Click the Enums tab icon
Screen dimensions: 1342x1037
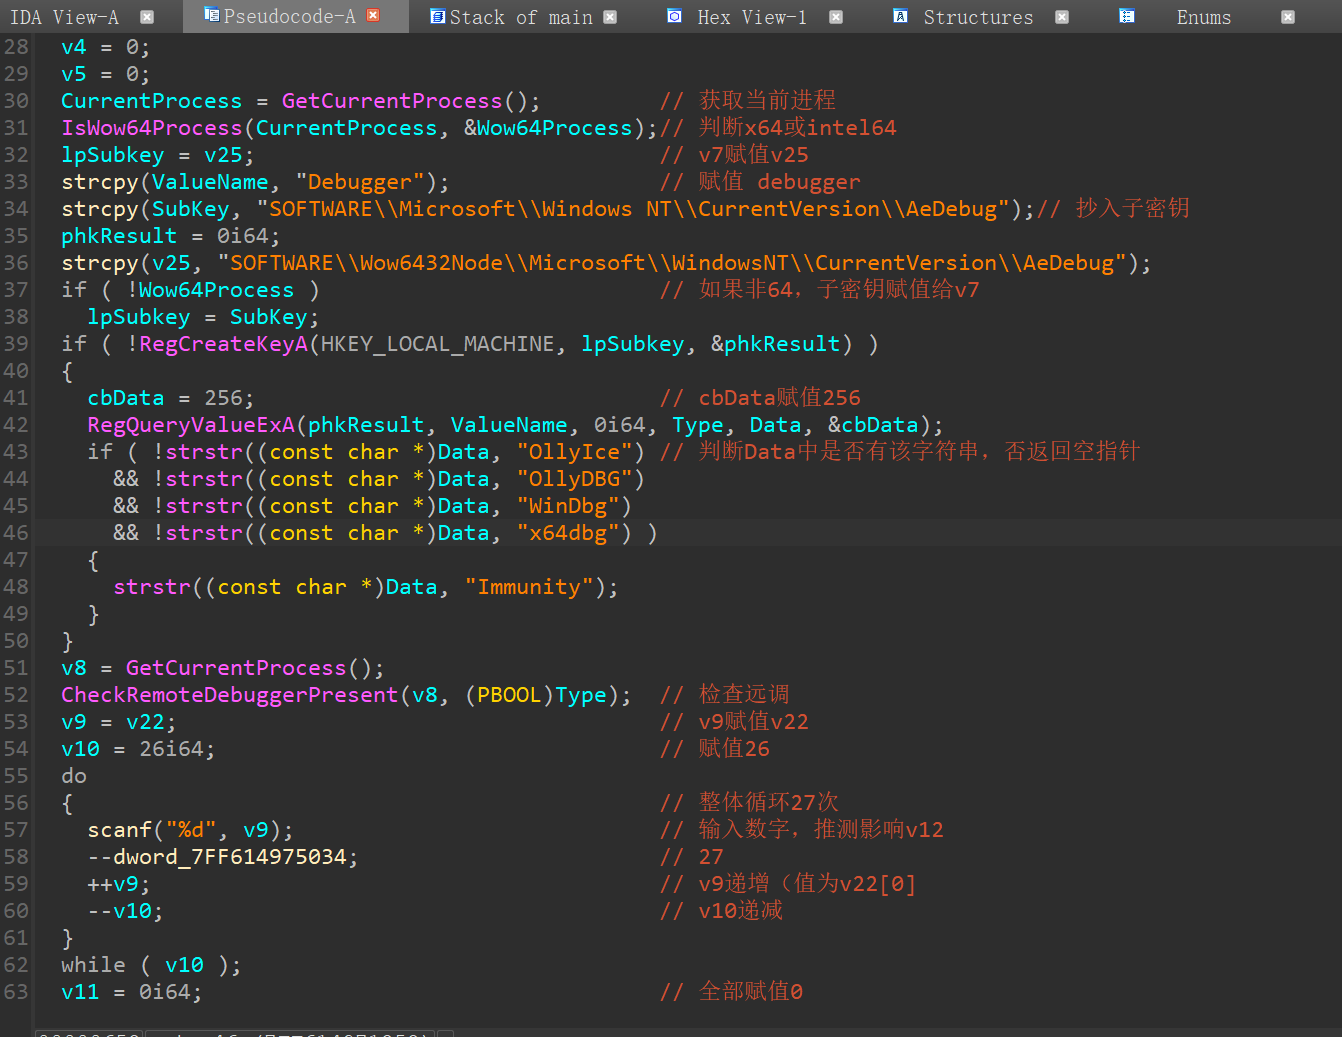pyautogui.click(x=1127, y=16)
